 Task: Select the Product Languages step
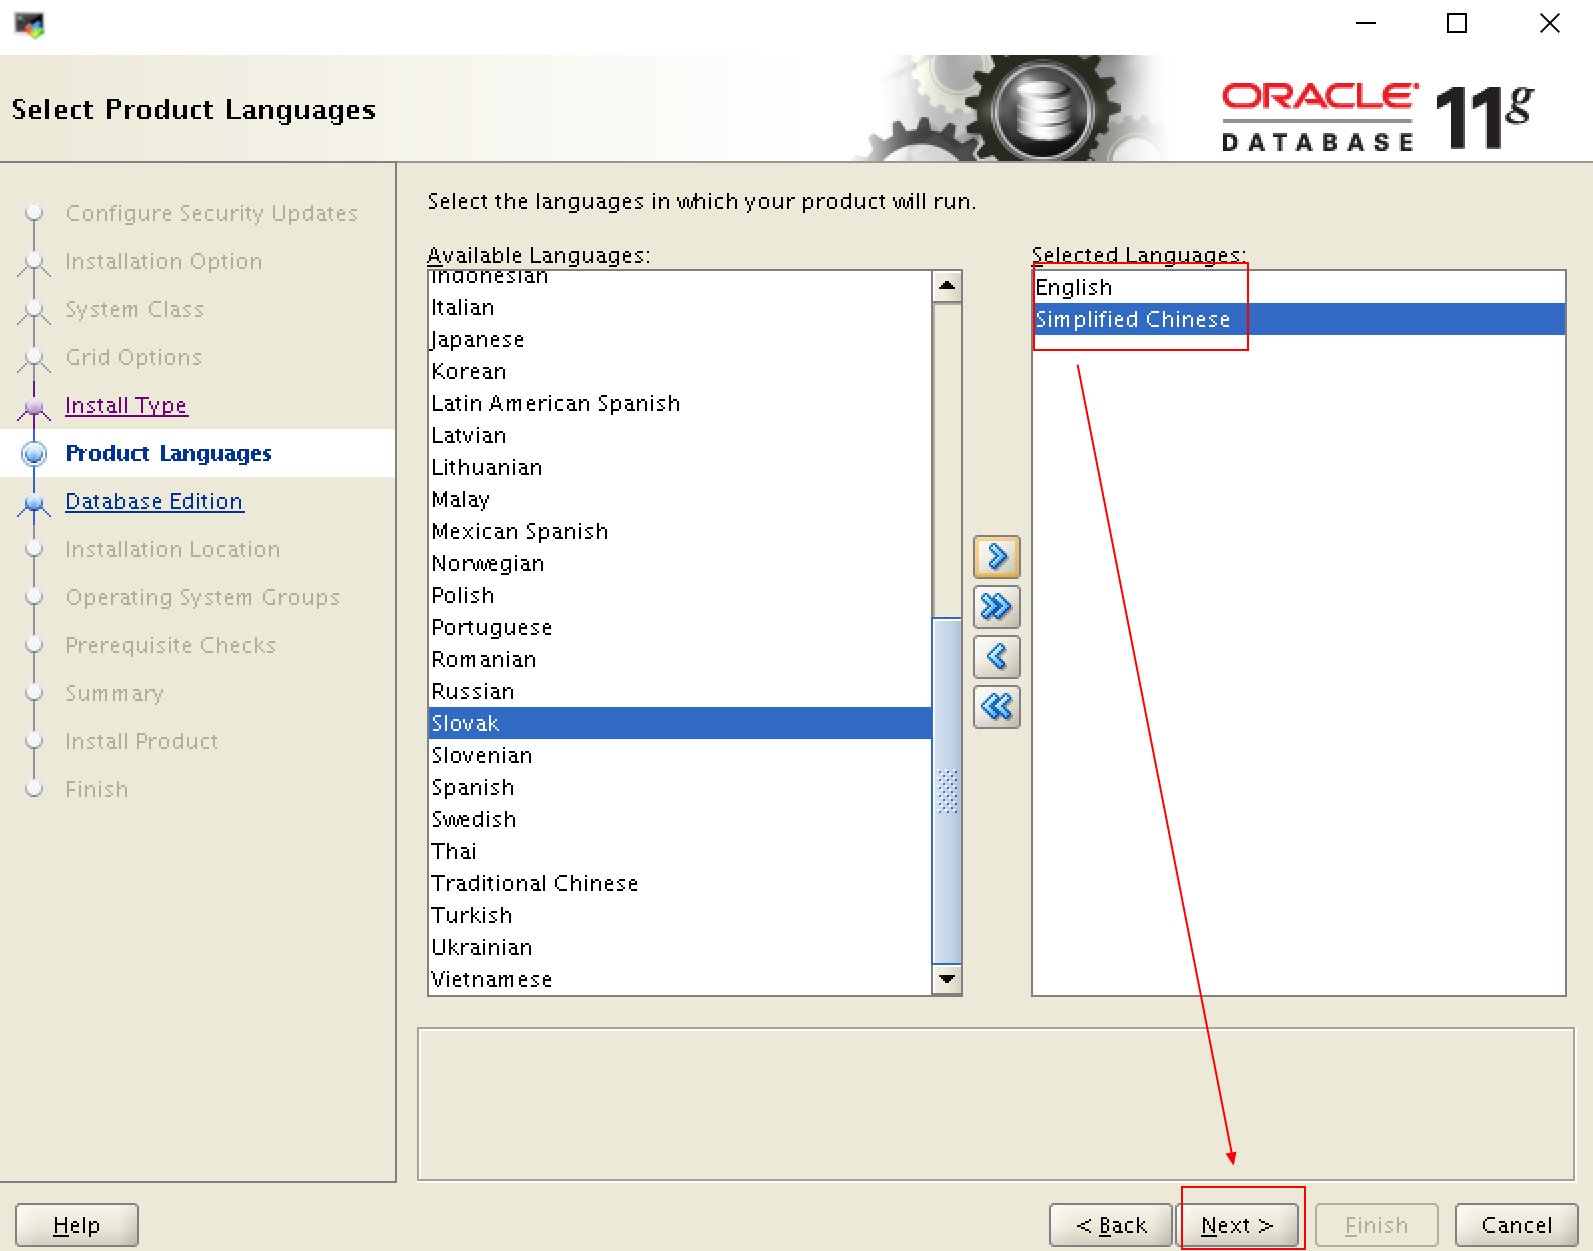click(168, 453)
